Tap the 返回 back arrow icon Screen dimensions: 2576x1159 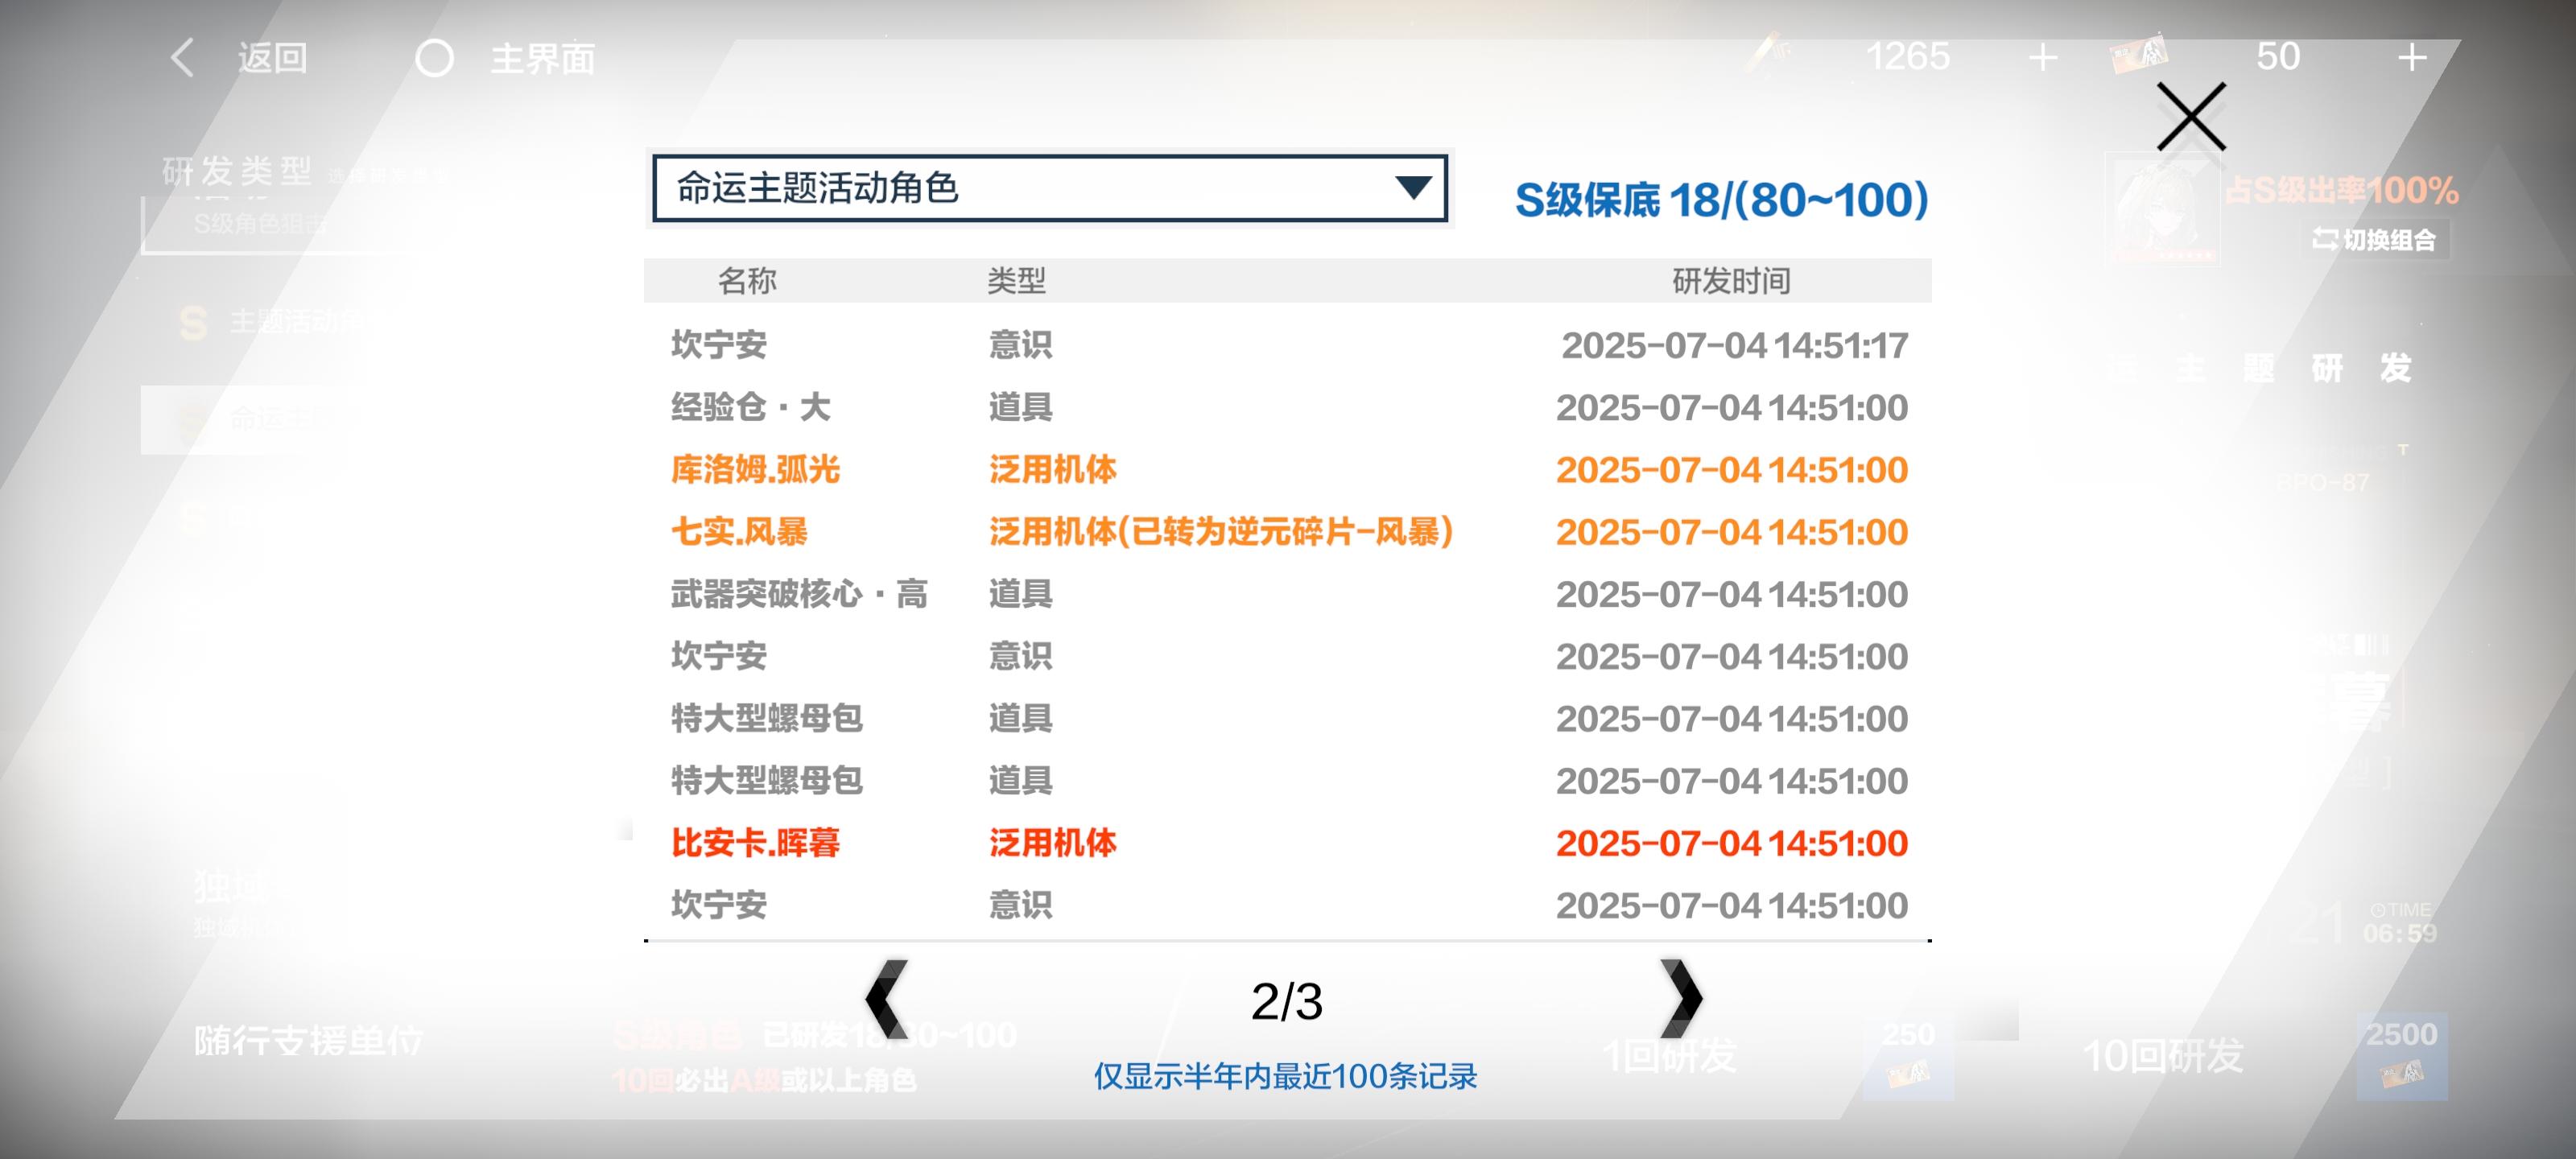pyautogui.click(x=182, y=58)
